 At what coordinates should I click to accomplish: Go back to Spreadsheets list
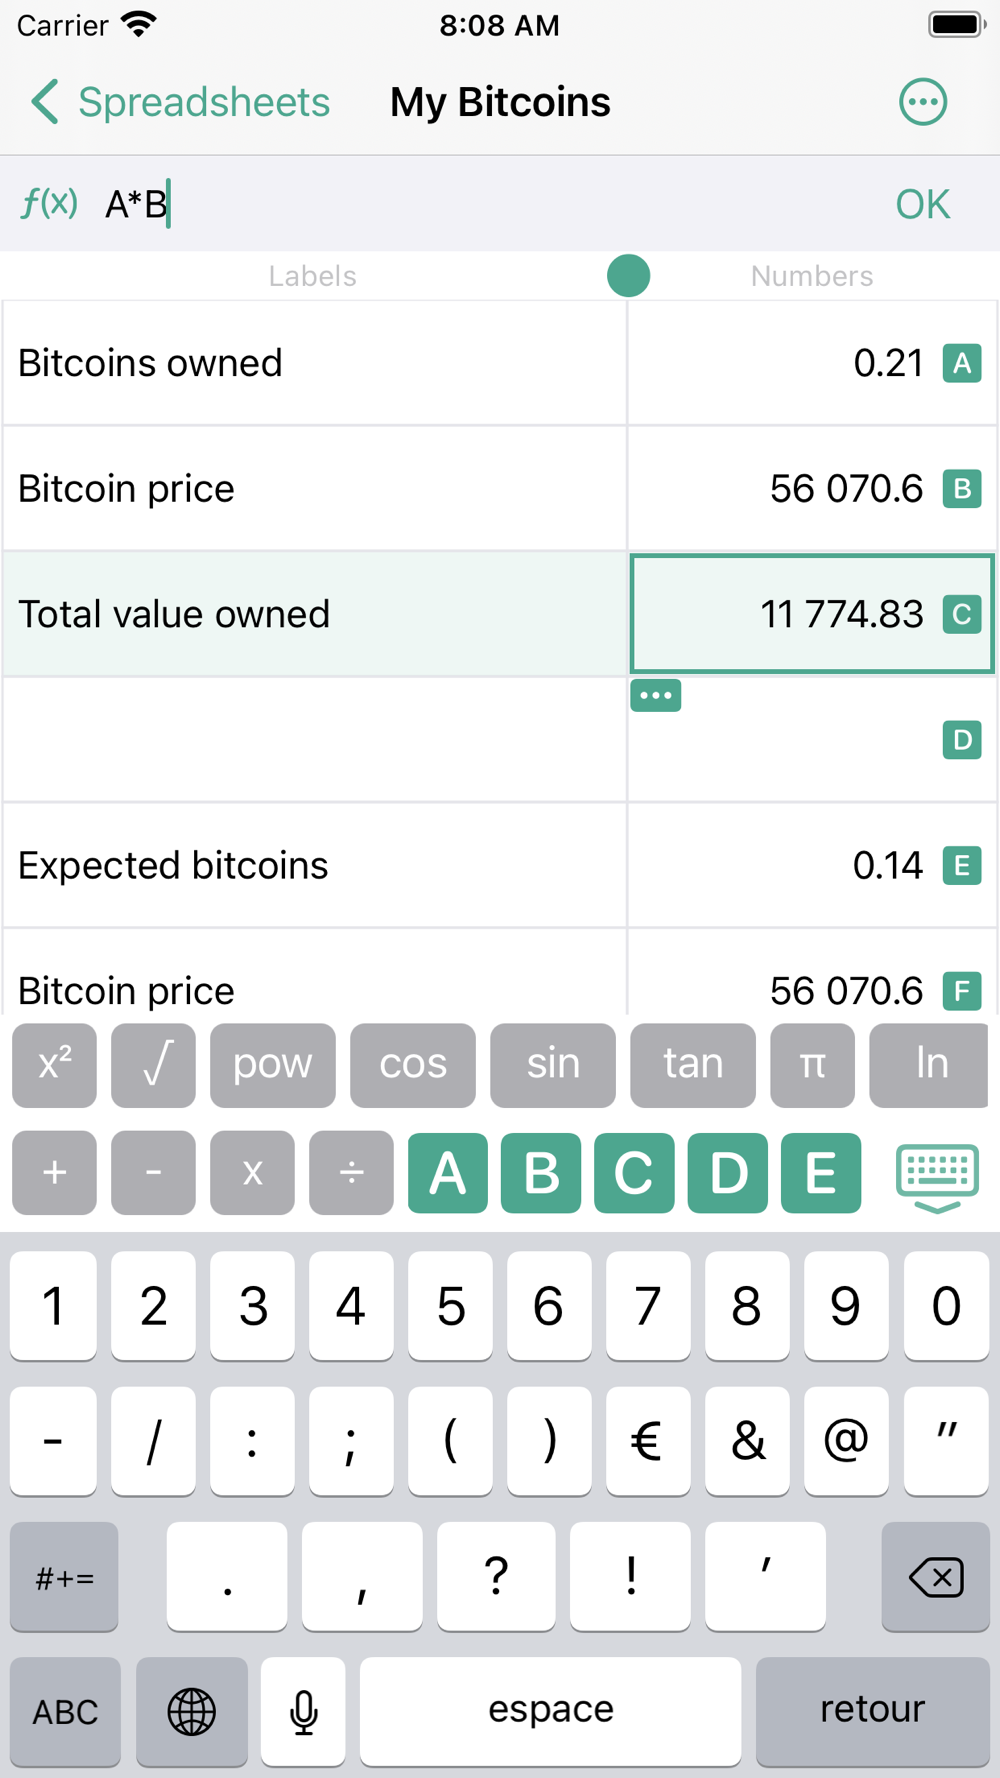click(180, 102)
